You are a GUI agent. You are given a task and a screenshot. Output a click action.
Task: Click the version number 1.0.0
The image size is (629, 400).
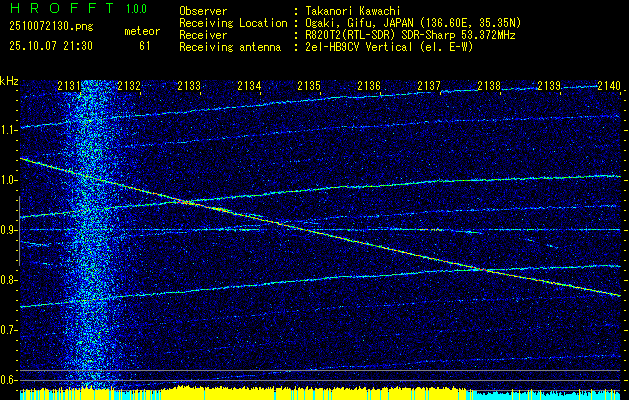click(136, 9)
